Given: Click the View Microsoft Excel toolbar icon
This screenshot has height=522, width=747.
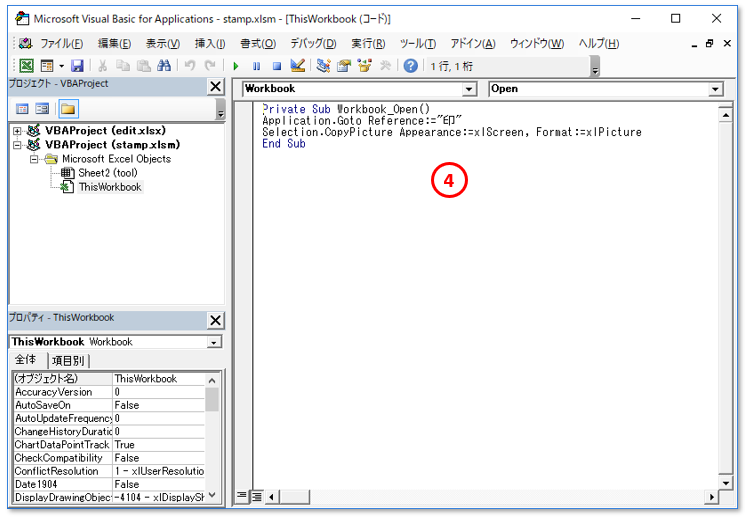Looking at the screenshot, I should (x=27, y=65).
